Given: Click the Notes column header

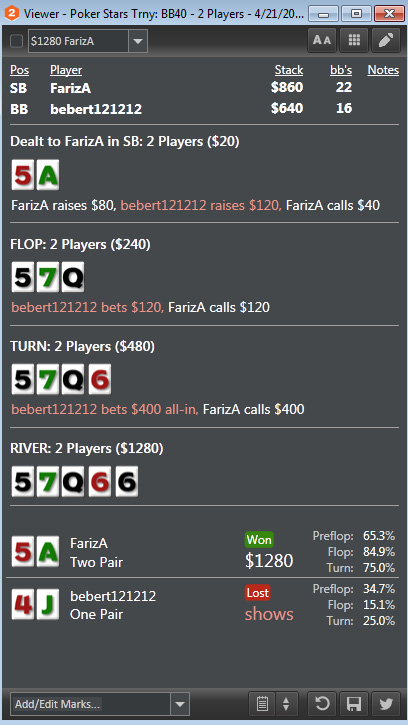Looking at the screenshot, I should [x=383, y=70].
